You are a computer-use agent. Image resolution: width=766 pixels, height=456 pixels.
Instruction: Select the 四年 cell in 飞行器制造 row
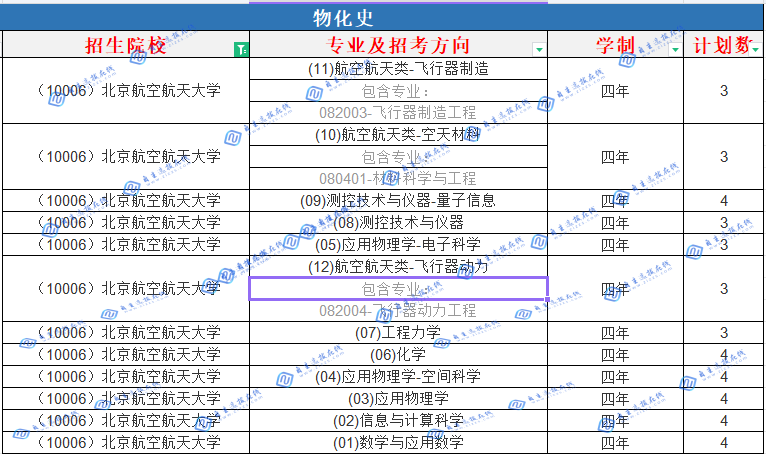[x=615, y=90]
